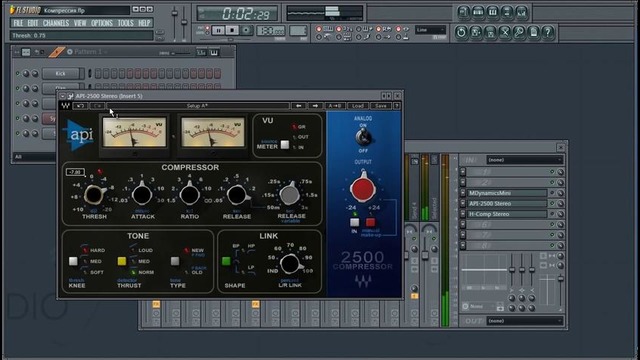The height and width of the screenshot is (360, 640).
Task: Open the browser view icon in FL toolbar
Action: pyautogui.click(x=507, y=13)
